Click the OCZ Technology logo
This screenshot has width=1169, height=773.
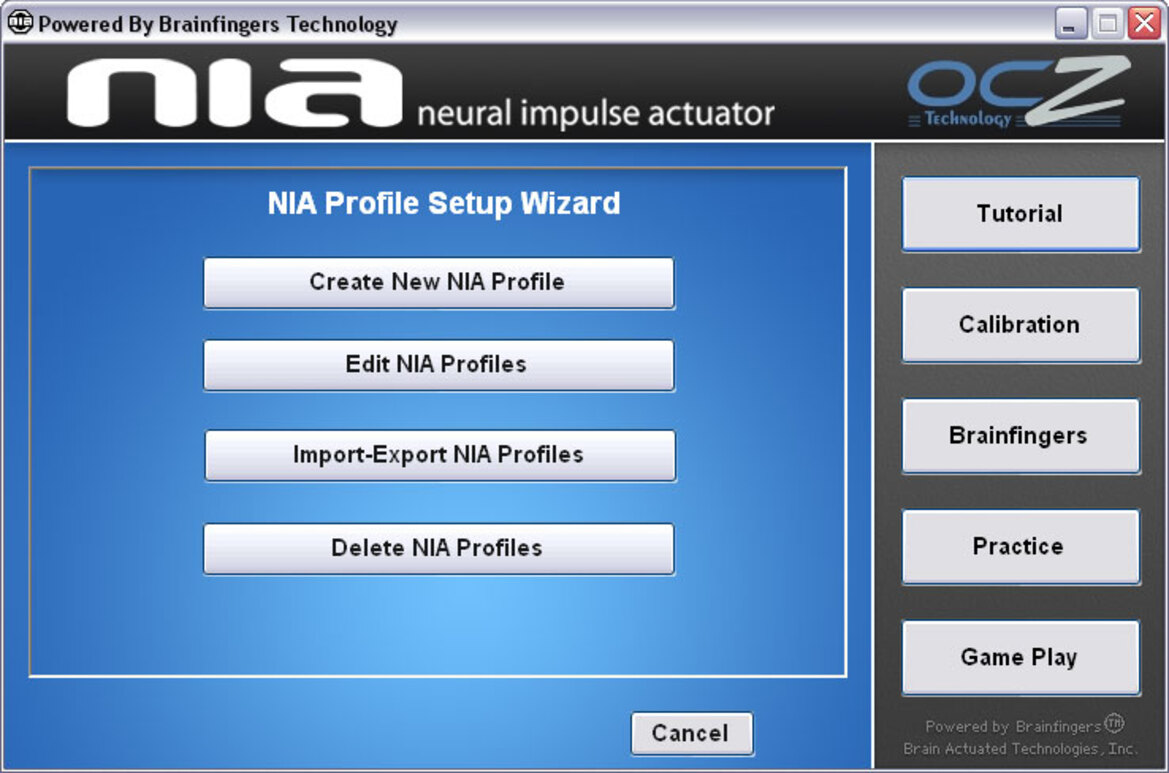tap(1018, 92)
